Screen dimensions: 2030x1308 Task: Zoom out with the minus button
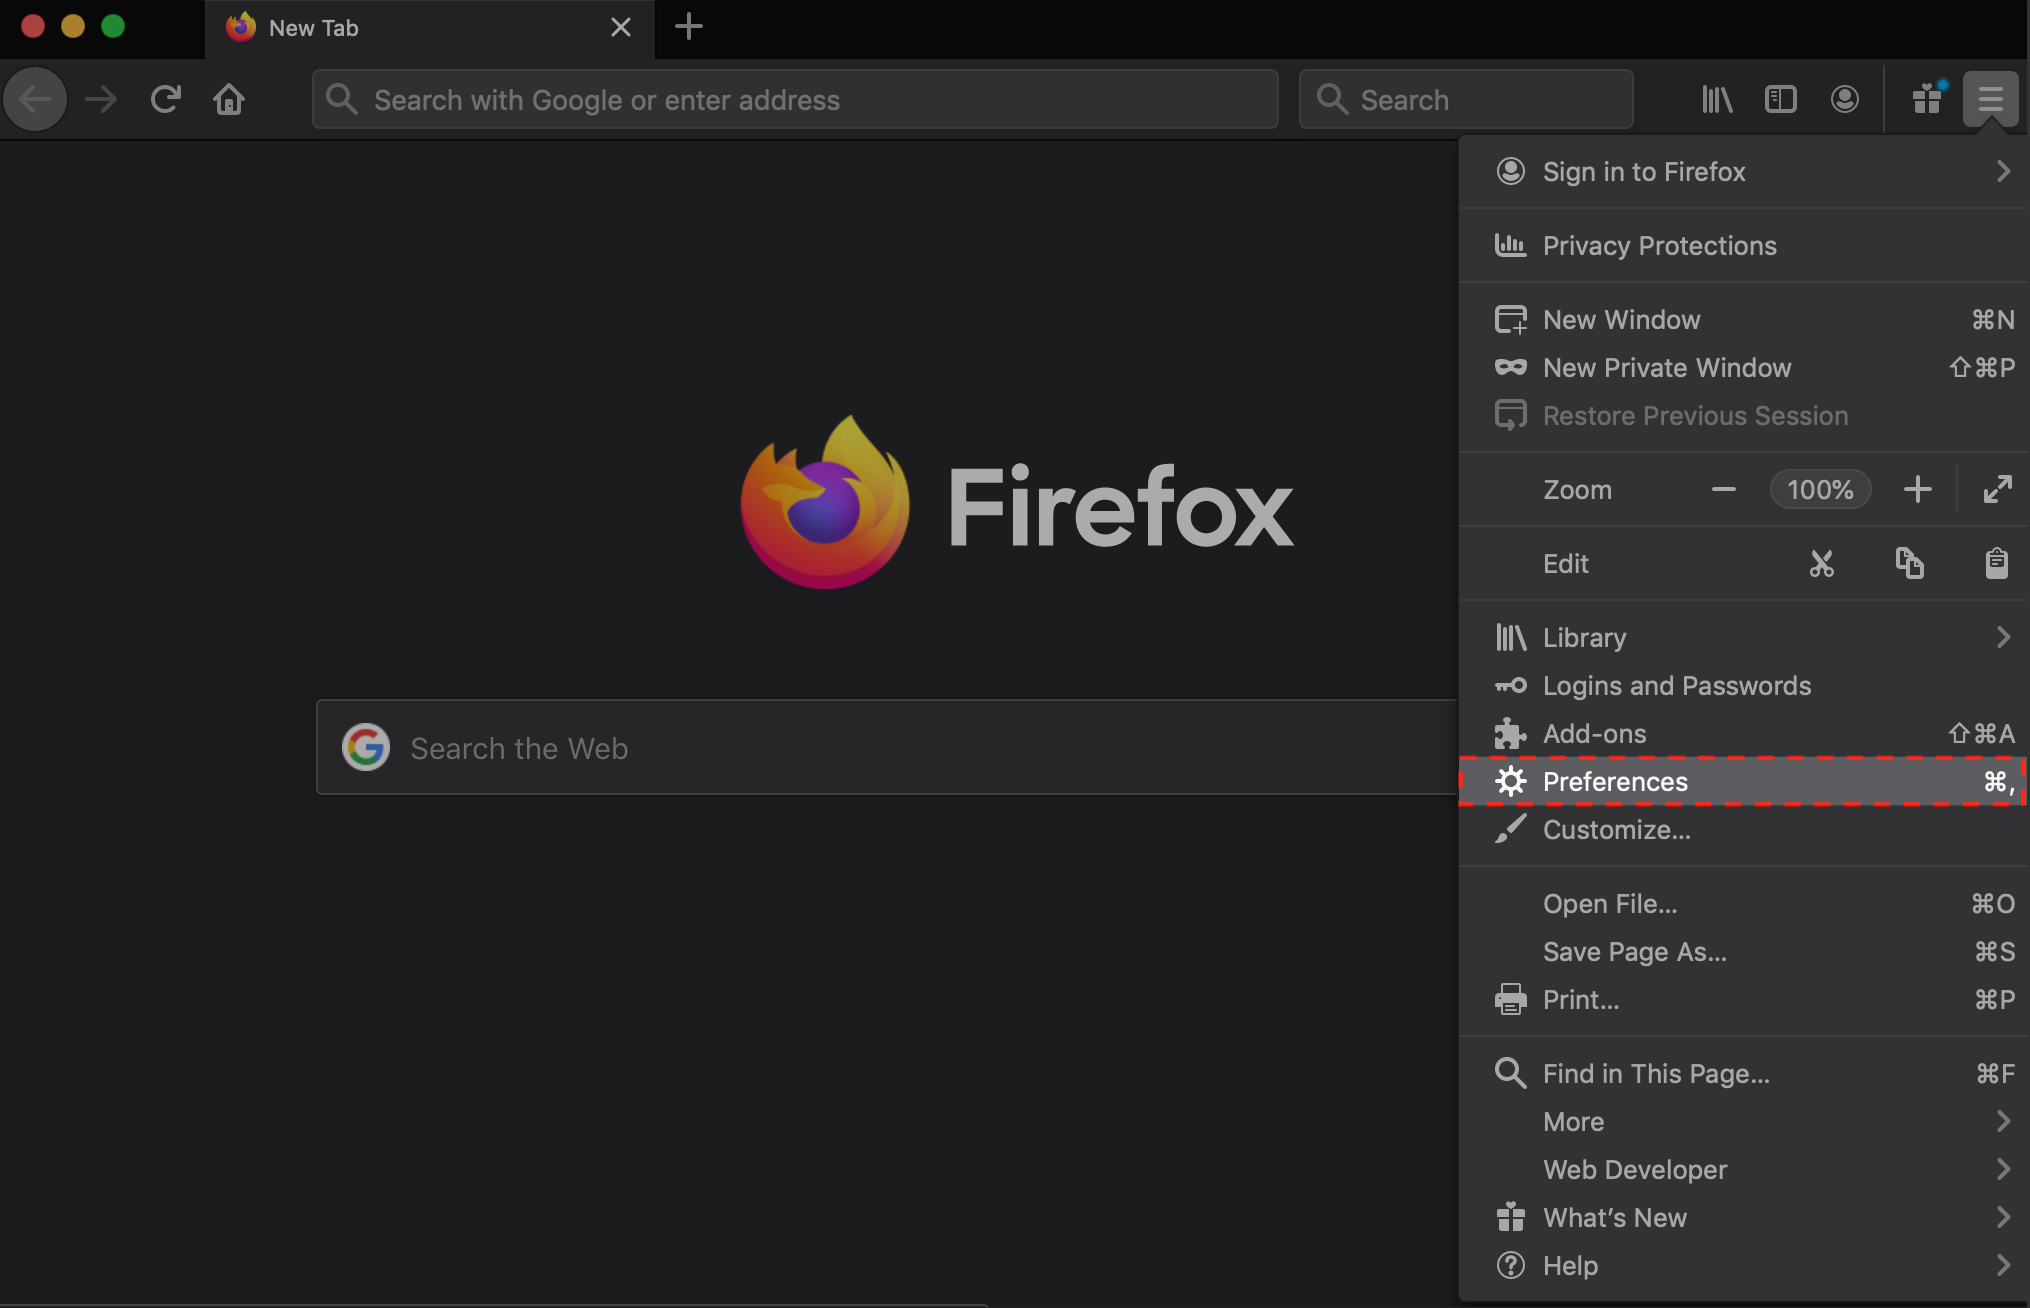pyautogui.click(x=1724, y=490)
